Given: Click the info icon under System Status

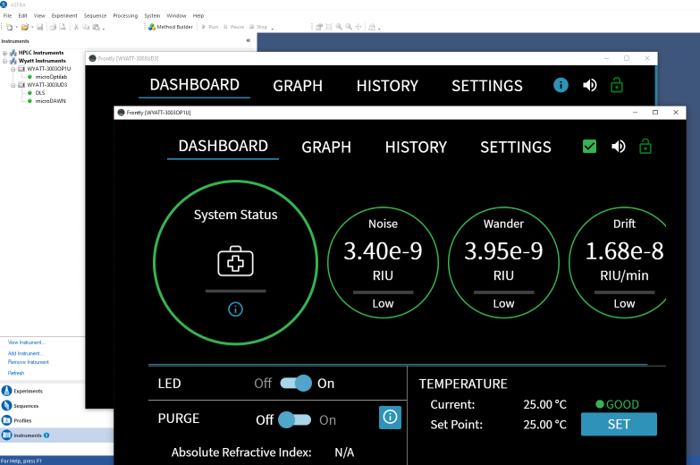Looking at the screenshot, I should coord(235,310).
